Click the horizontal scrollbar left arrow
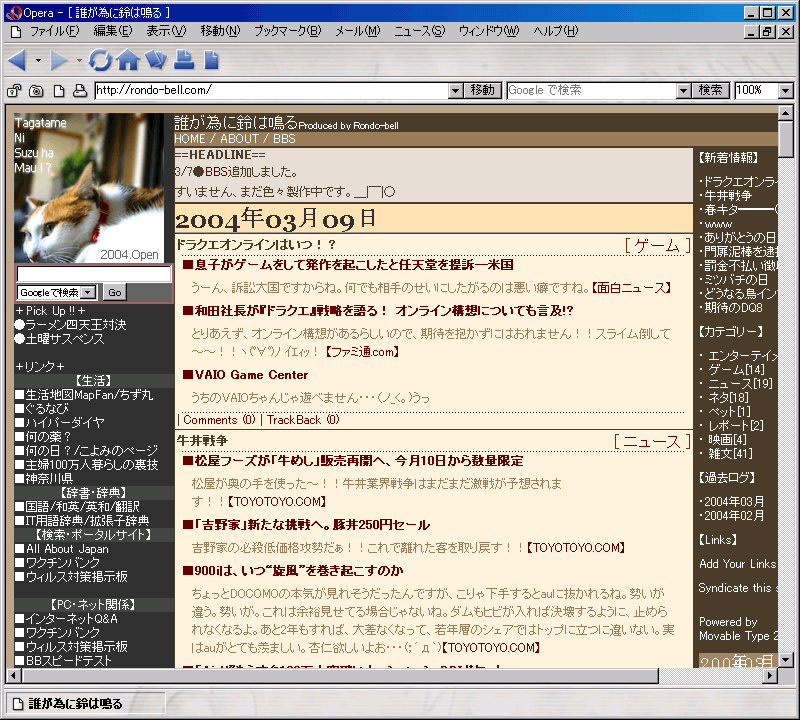The image size is (800, 720). pos(13,676)
